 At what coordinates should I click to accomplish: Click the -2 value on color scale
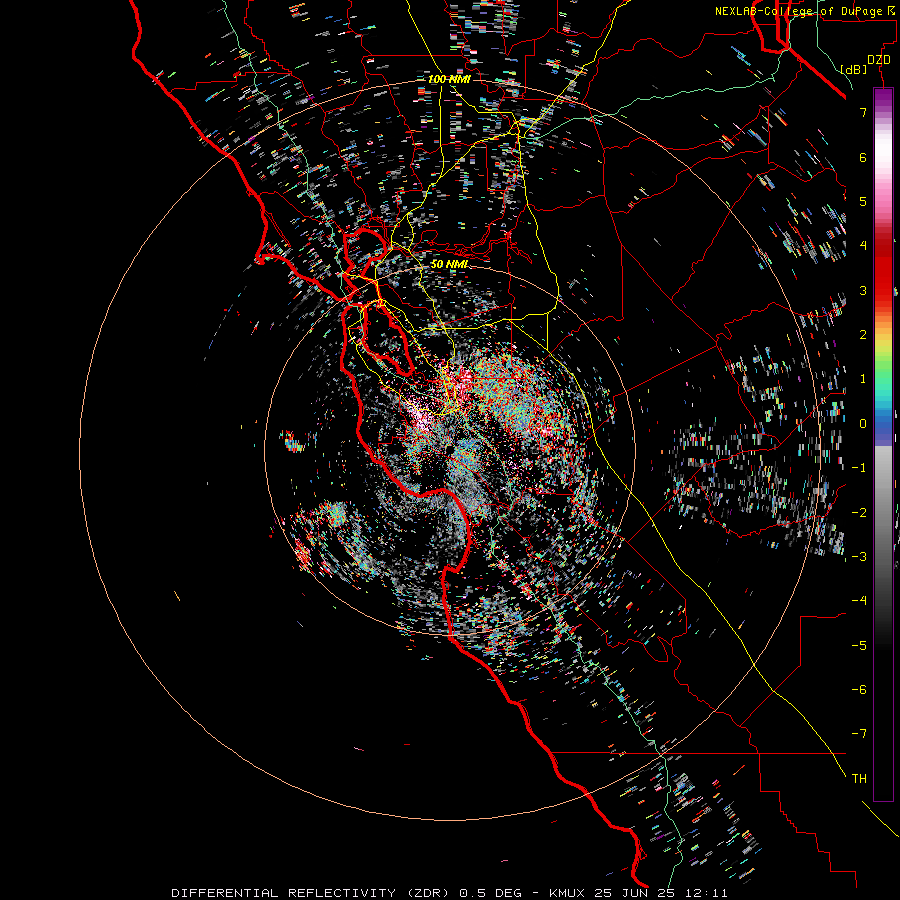(x=859, y=513)
